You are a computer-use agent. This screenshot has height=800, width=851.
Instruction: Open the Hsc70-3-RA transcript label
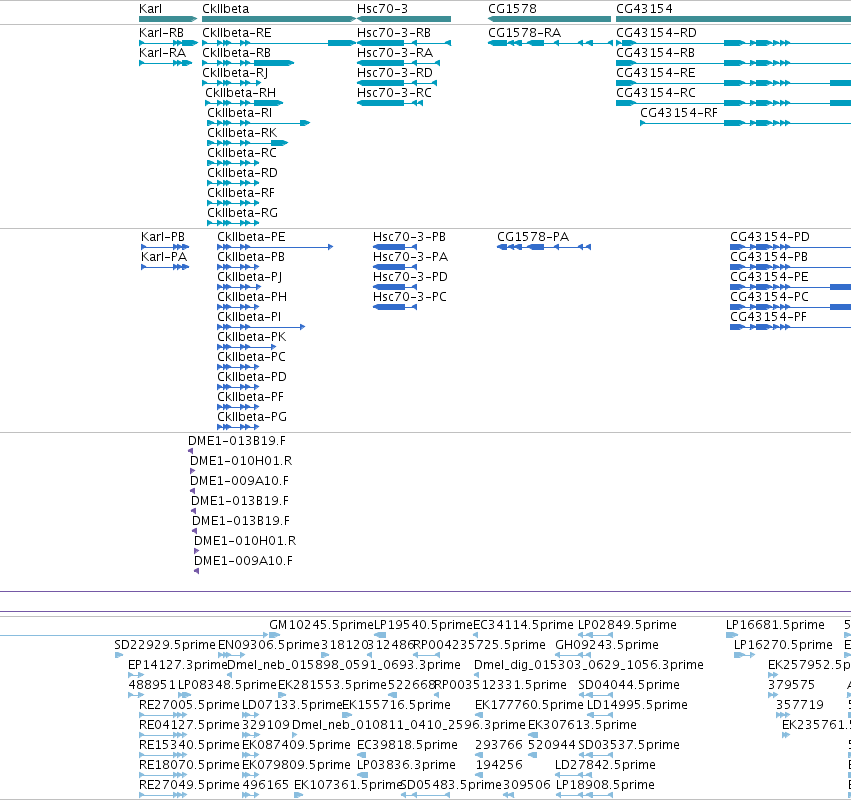[x=395, y=53]
